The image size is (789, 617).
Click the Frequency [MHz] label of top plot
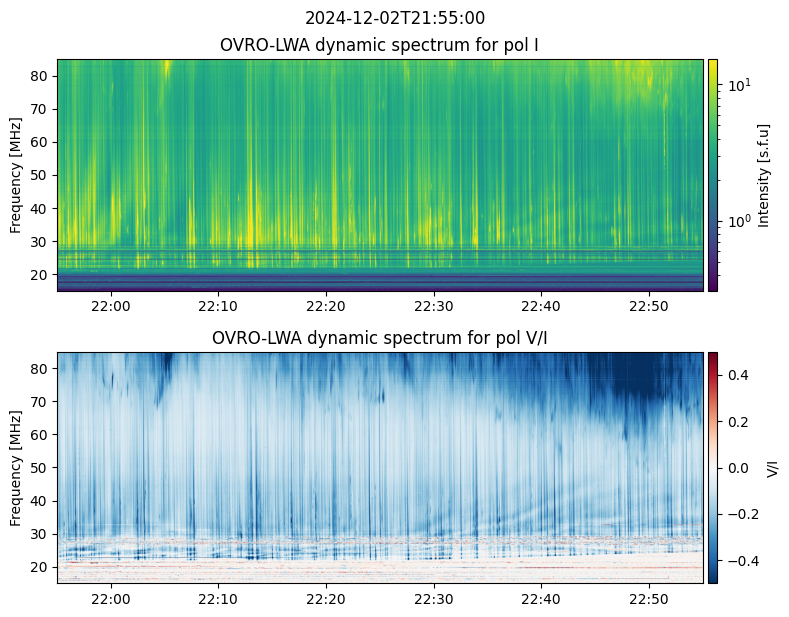pos(16,175)
